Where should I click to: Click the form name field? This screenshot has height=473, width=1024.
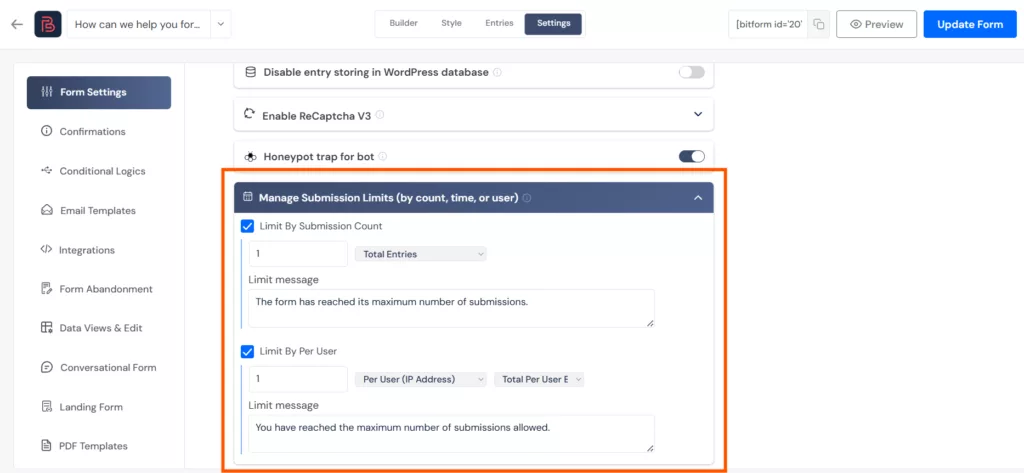pos(139,24)
